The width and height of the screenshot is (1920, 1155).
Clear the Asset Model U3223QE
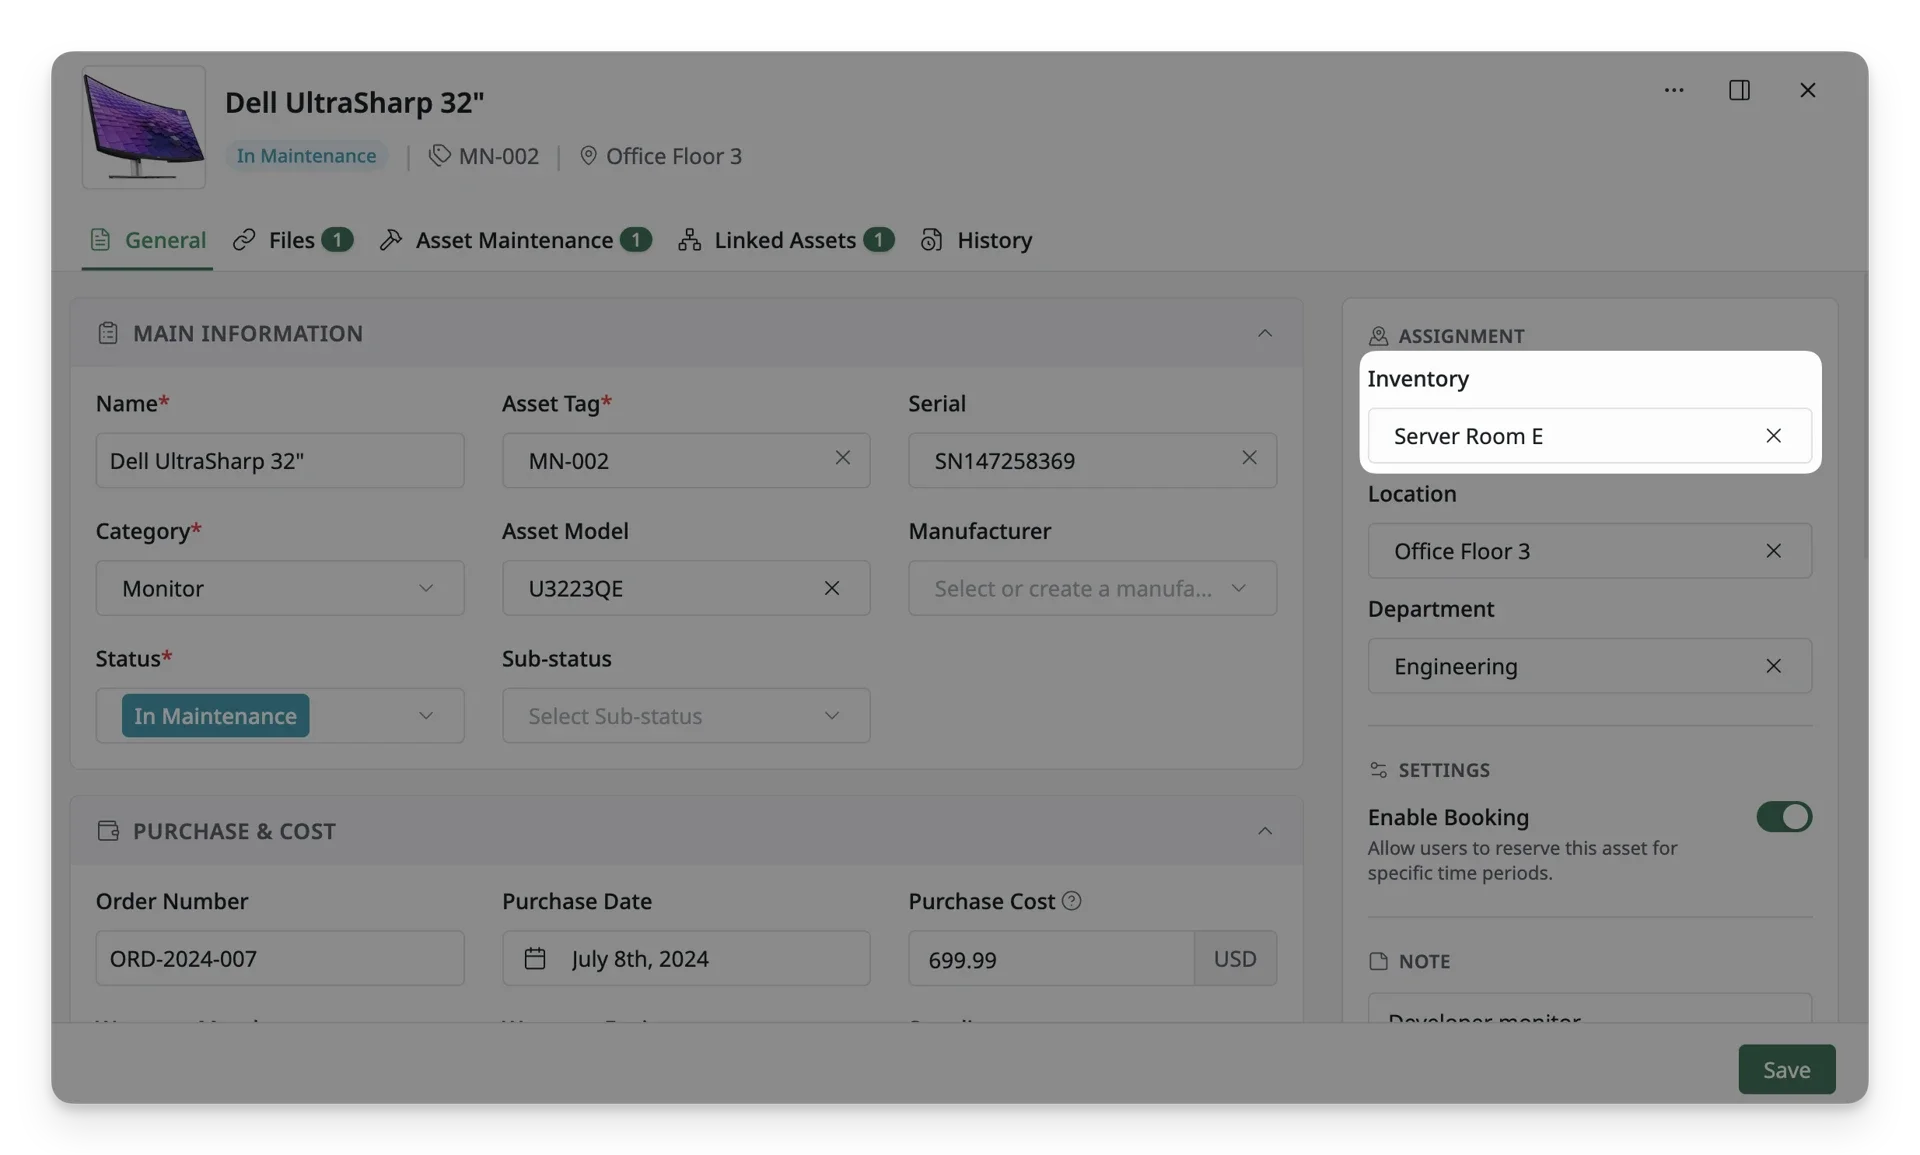click(831, 588)
